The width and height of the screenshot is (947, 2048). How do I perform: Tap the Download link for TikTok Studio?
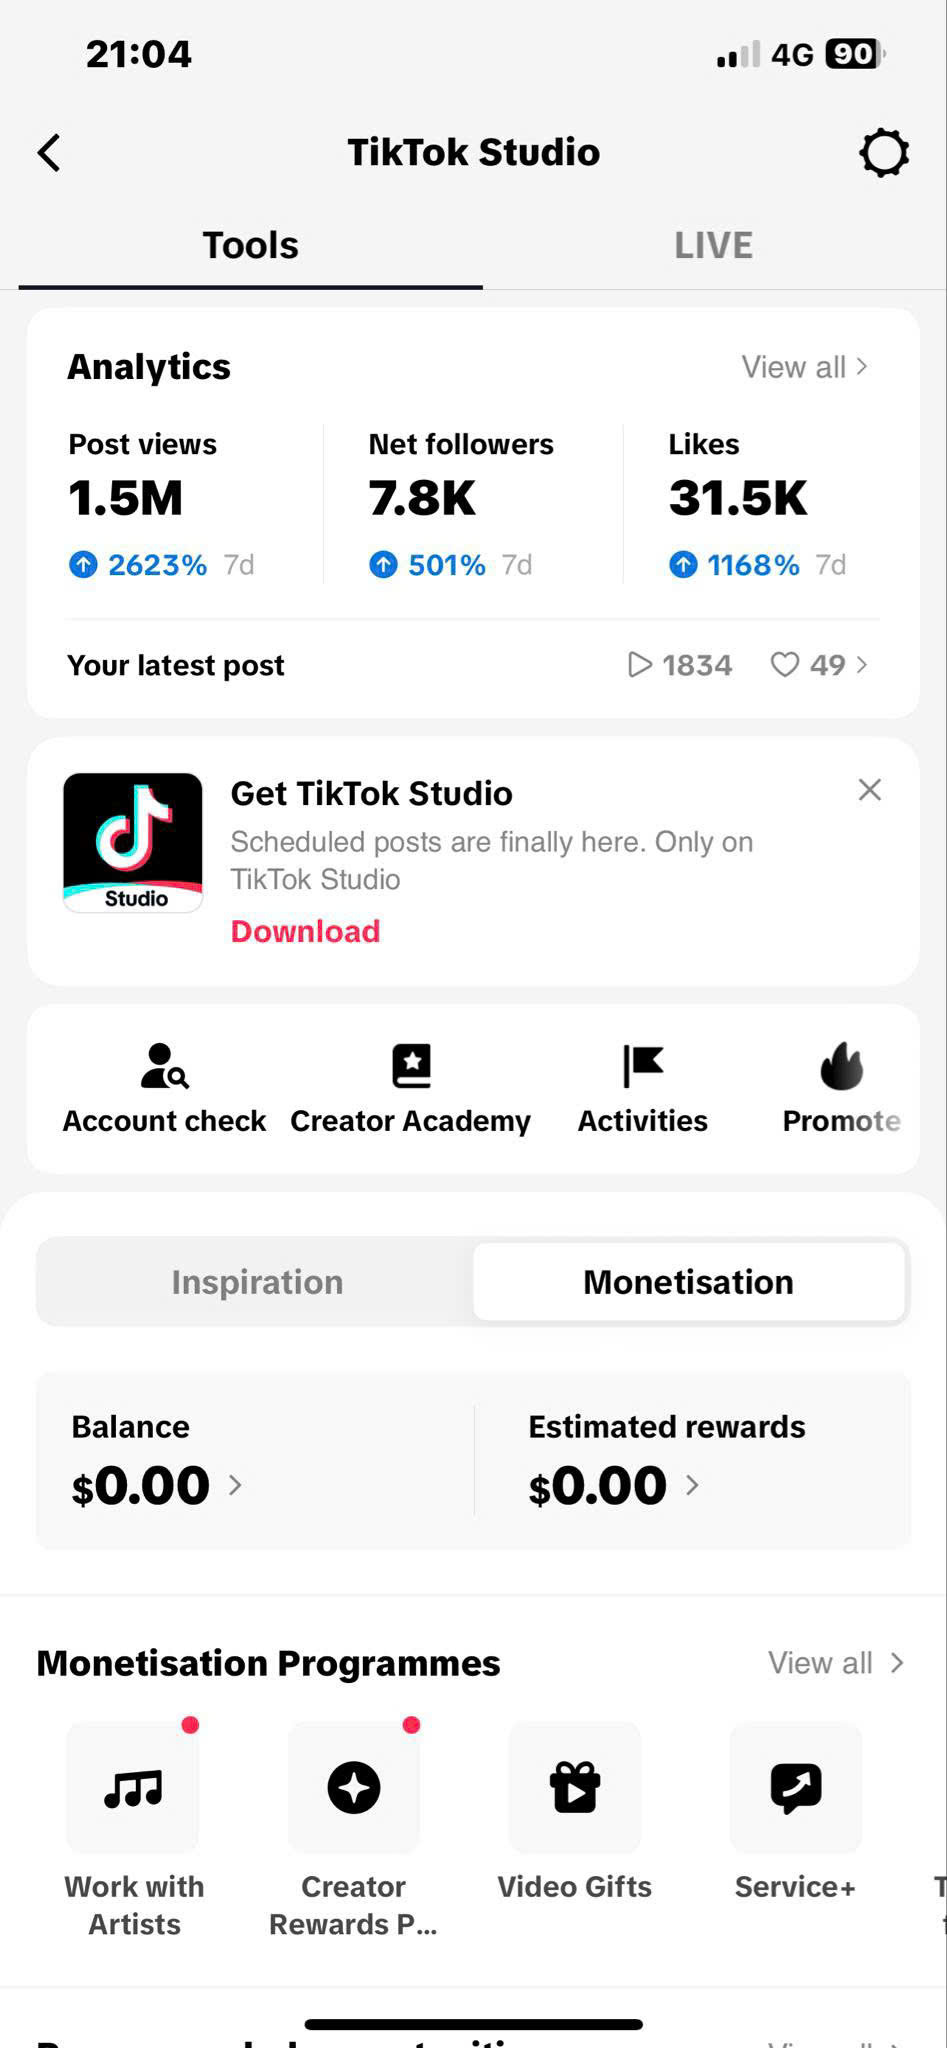(x=305, y=931)
